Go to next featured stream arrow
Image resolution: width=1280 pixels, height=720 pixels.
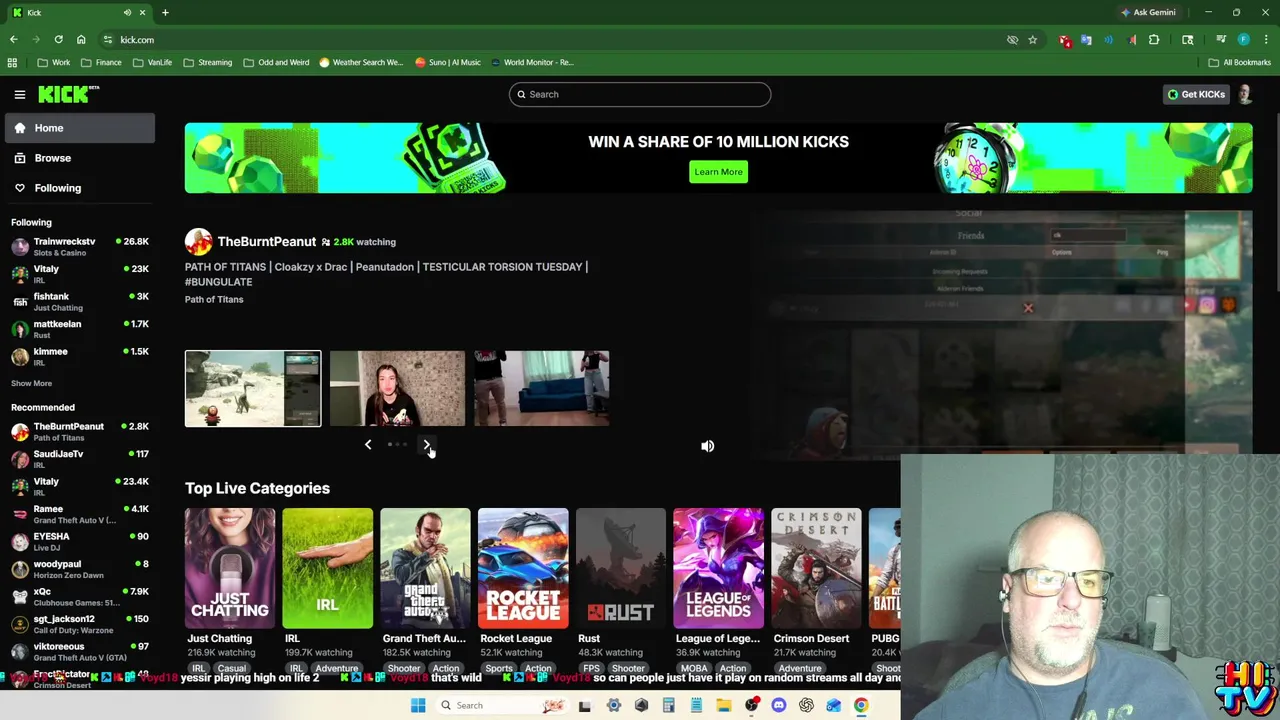[427, 444]
